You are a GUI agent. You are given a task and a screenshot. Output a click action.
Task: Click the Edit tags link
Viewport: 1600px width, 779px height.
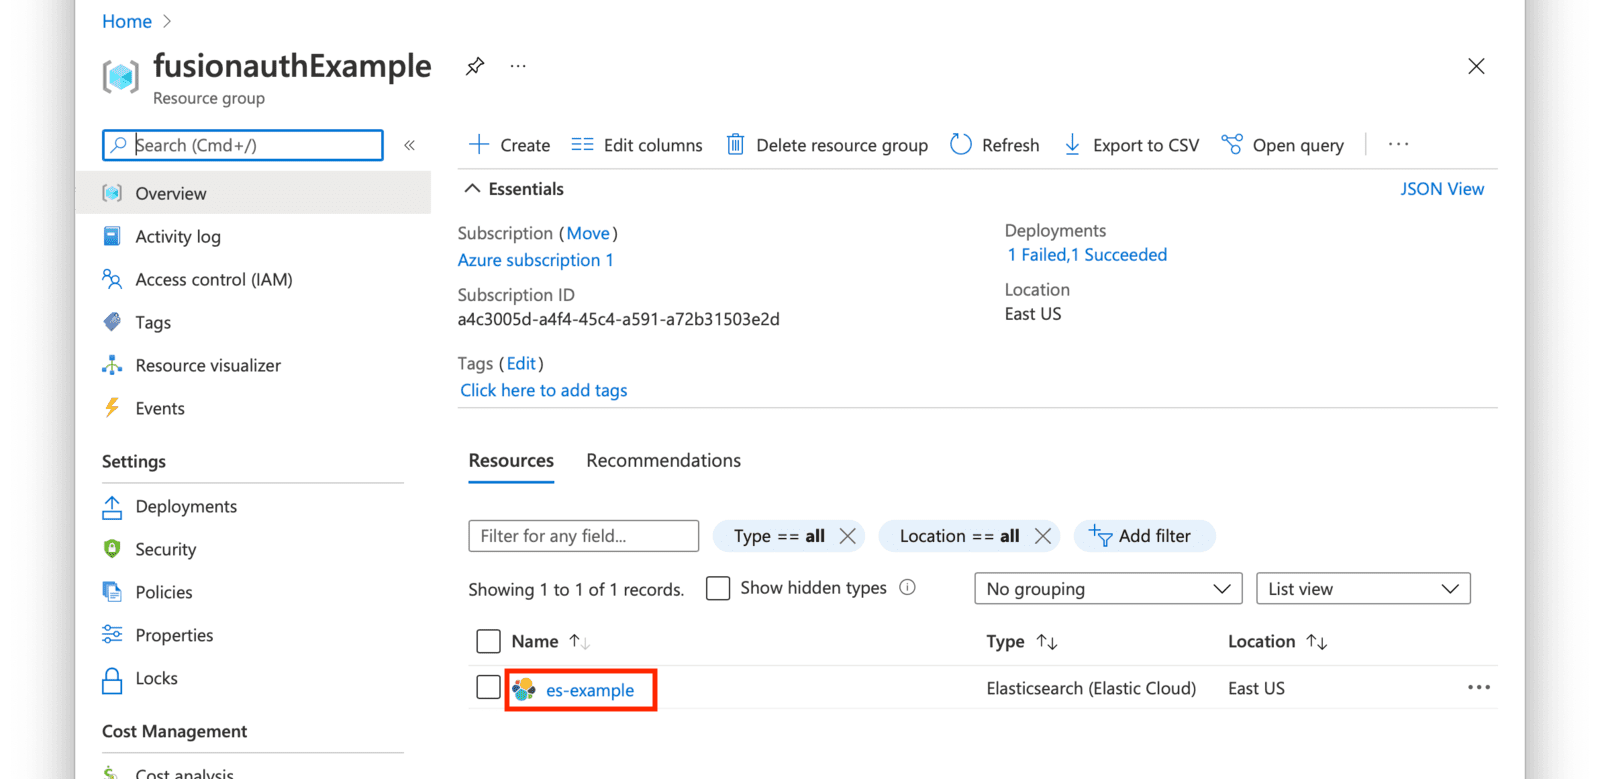pyautogui.click(x=521, y=363)
